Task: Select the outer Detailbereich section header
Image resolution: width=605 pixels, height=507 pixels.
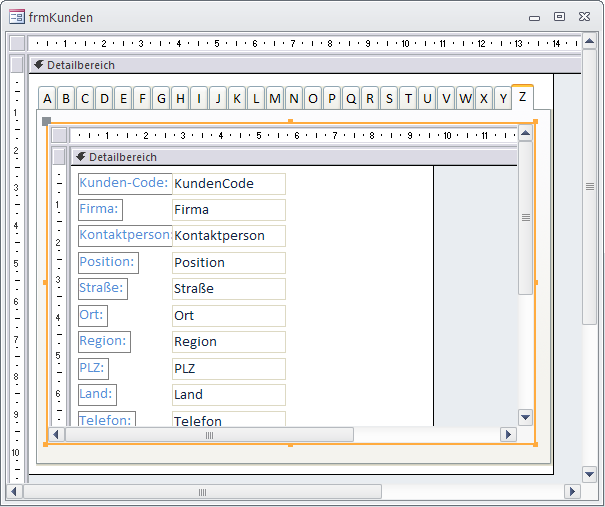Action: pyautogui.click(x=300, y=65)
